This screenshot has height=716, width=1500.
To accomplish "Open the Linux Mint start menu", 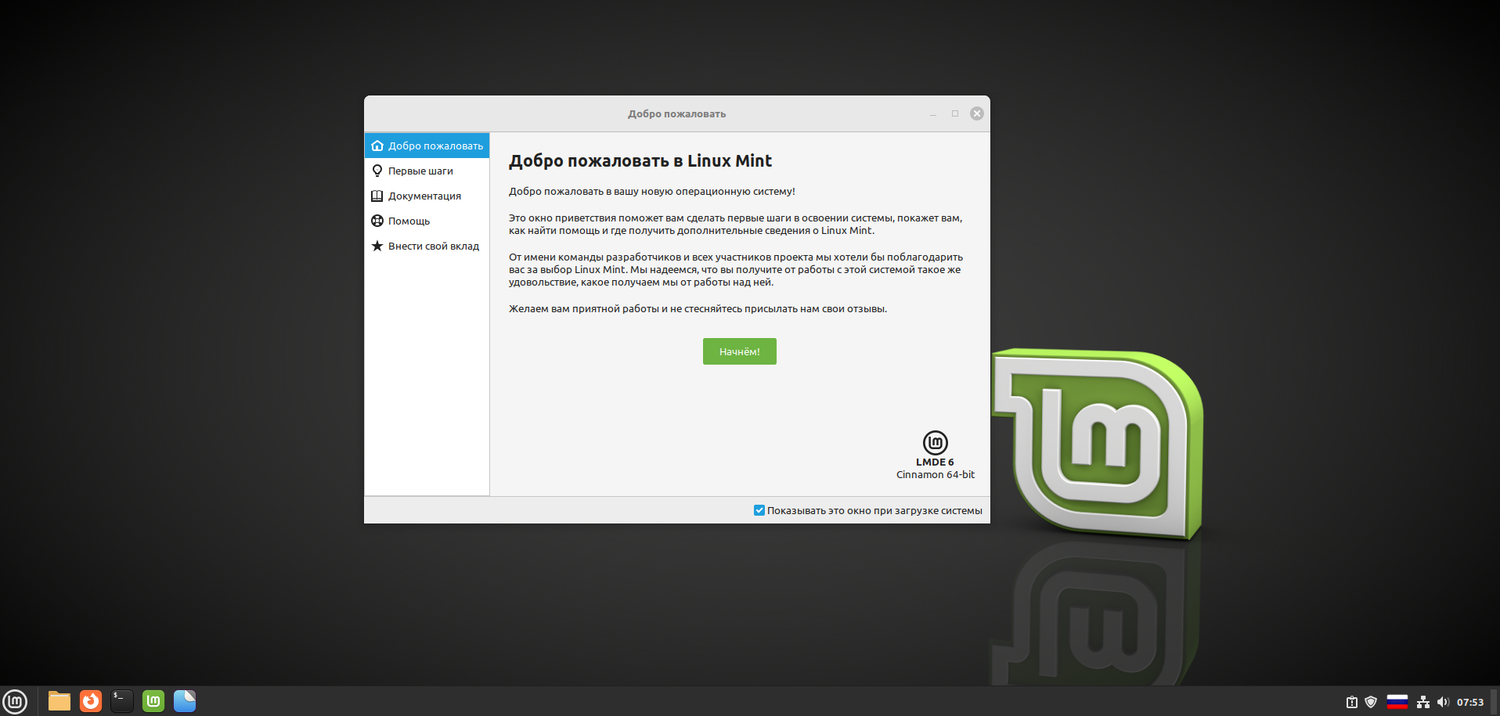I will pyautogui.click(x=15, y=701).
